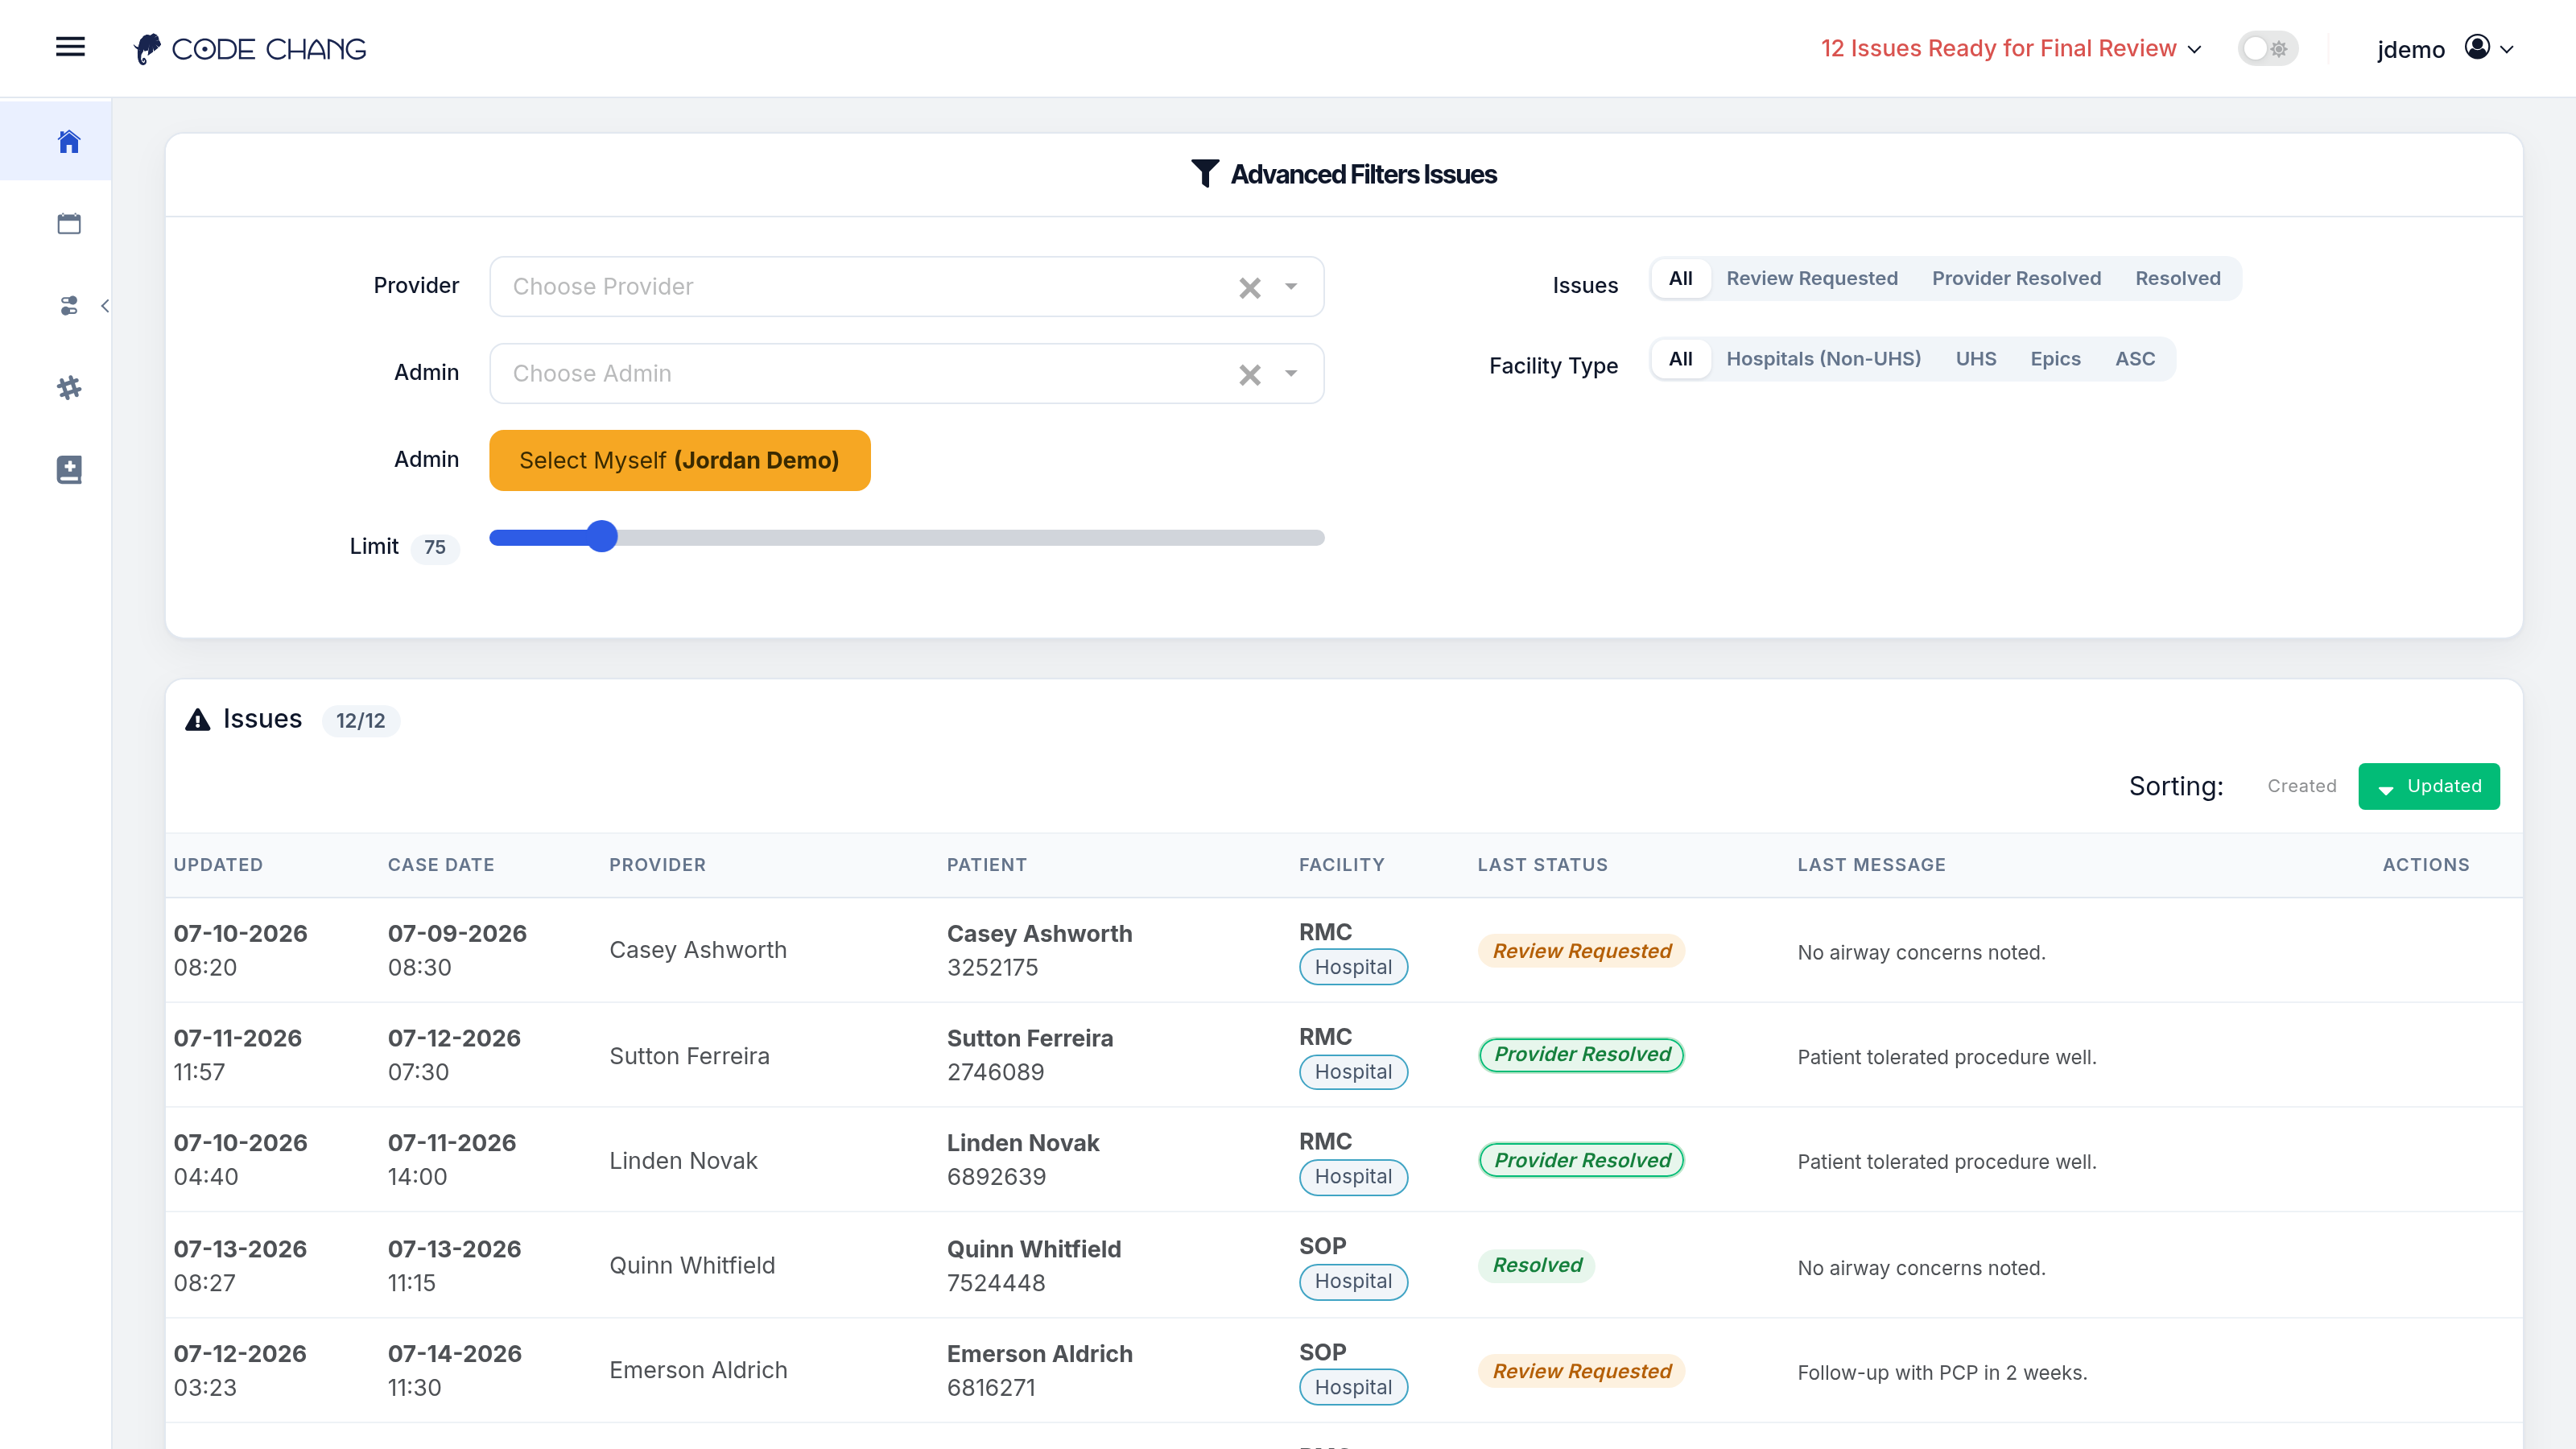Click Quinn Whitfield's Resolved status badge
This screenshot has height=1449, width=2576.
[x=1536, y=1265]
